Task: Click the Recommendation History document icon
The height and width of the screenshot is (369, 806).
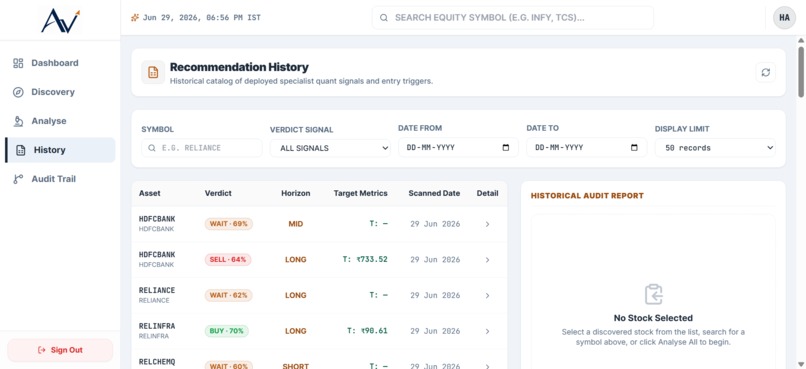Action: [x=153, y=72]
